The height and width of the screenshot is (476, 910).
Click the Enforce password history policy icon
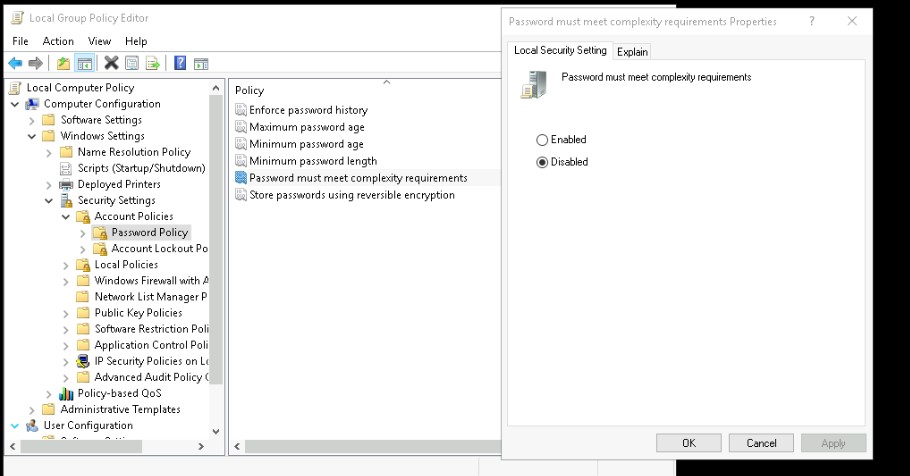[241, 110]
